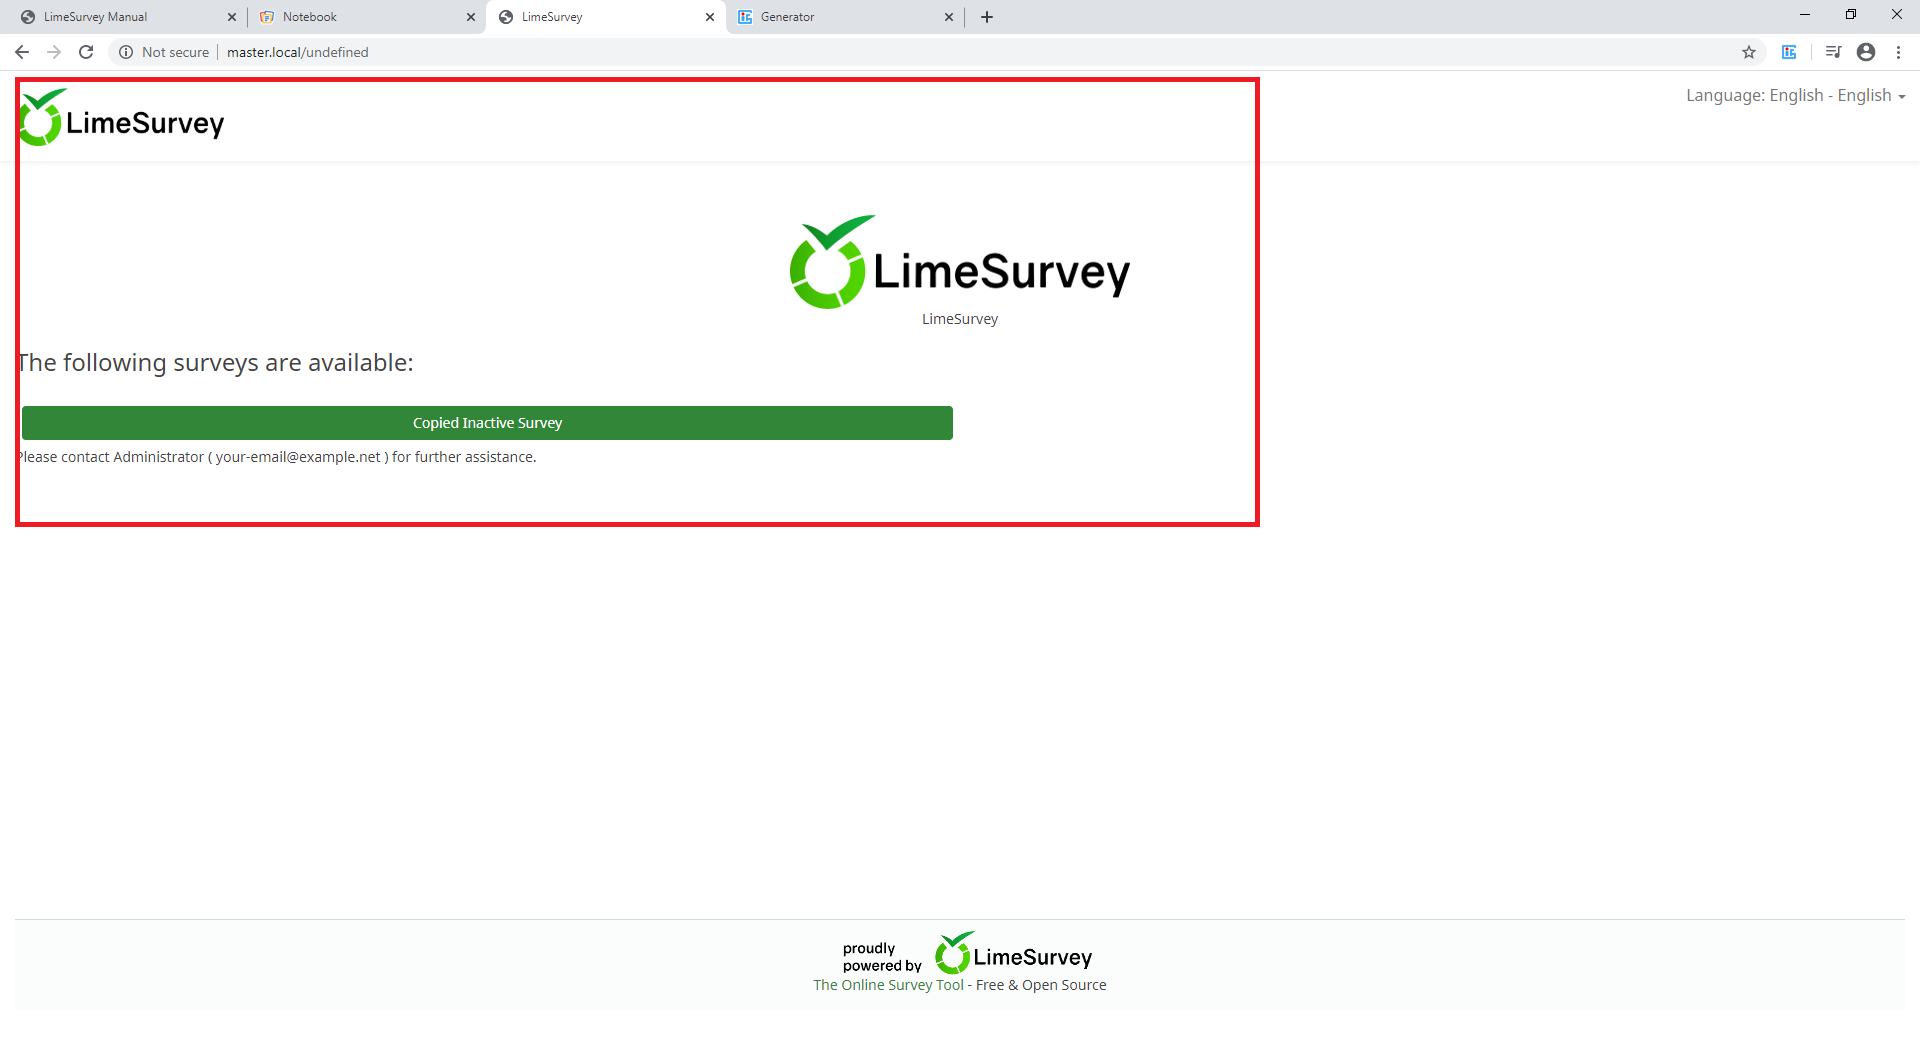Viewport: 1920px width, 1040px height.
Task: Open the blue extension icon in toolbar
Action: pos(1789,52)
